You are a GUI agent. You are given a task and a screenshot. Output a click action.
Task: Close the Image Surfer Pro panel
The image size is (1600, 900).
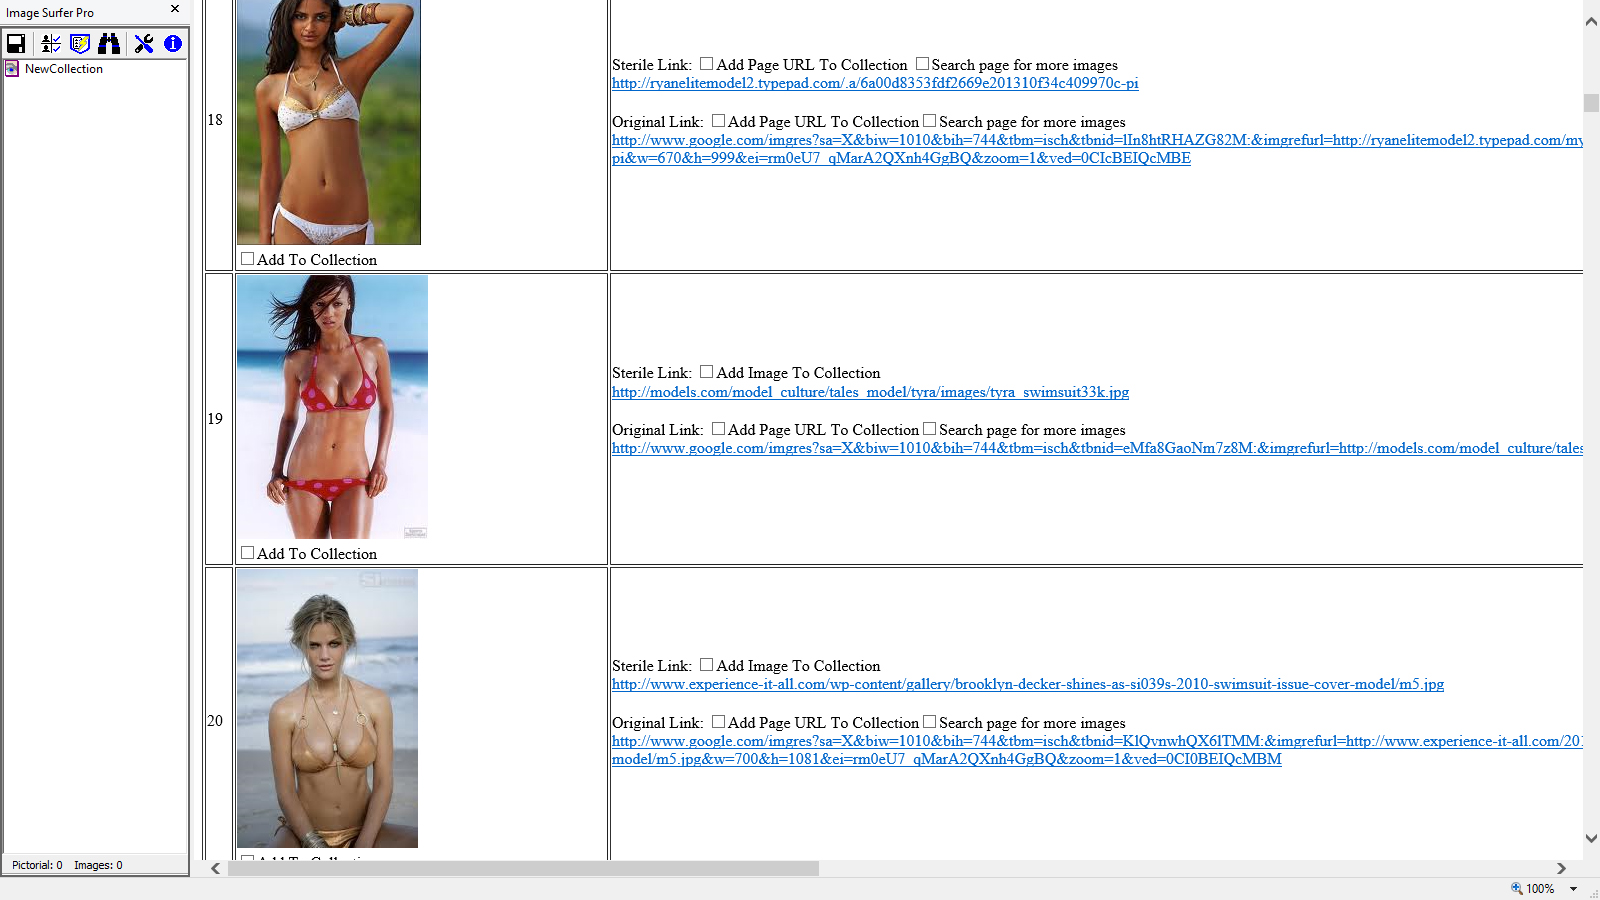pos(175,9)
